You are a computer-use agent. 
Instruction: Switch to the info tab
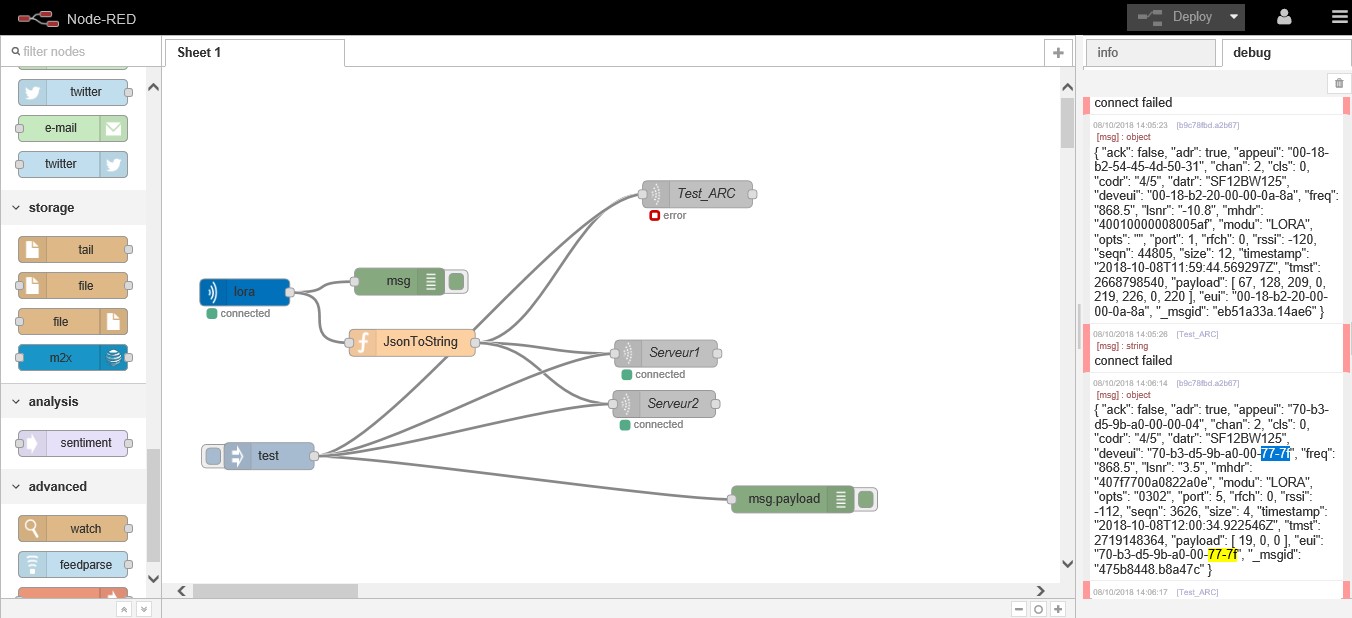click(x=1148, y=53)
